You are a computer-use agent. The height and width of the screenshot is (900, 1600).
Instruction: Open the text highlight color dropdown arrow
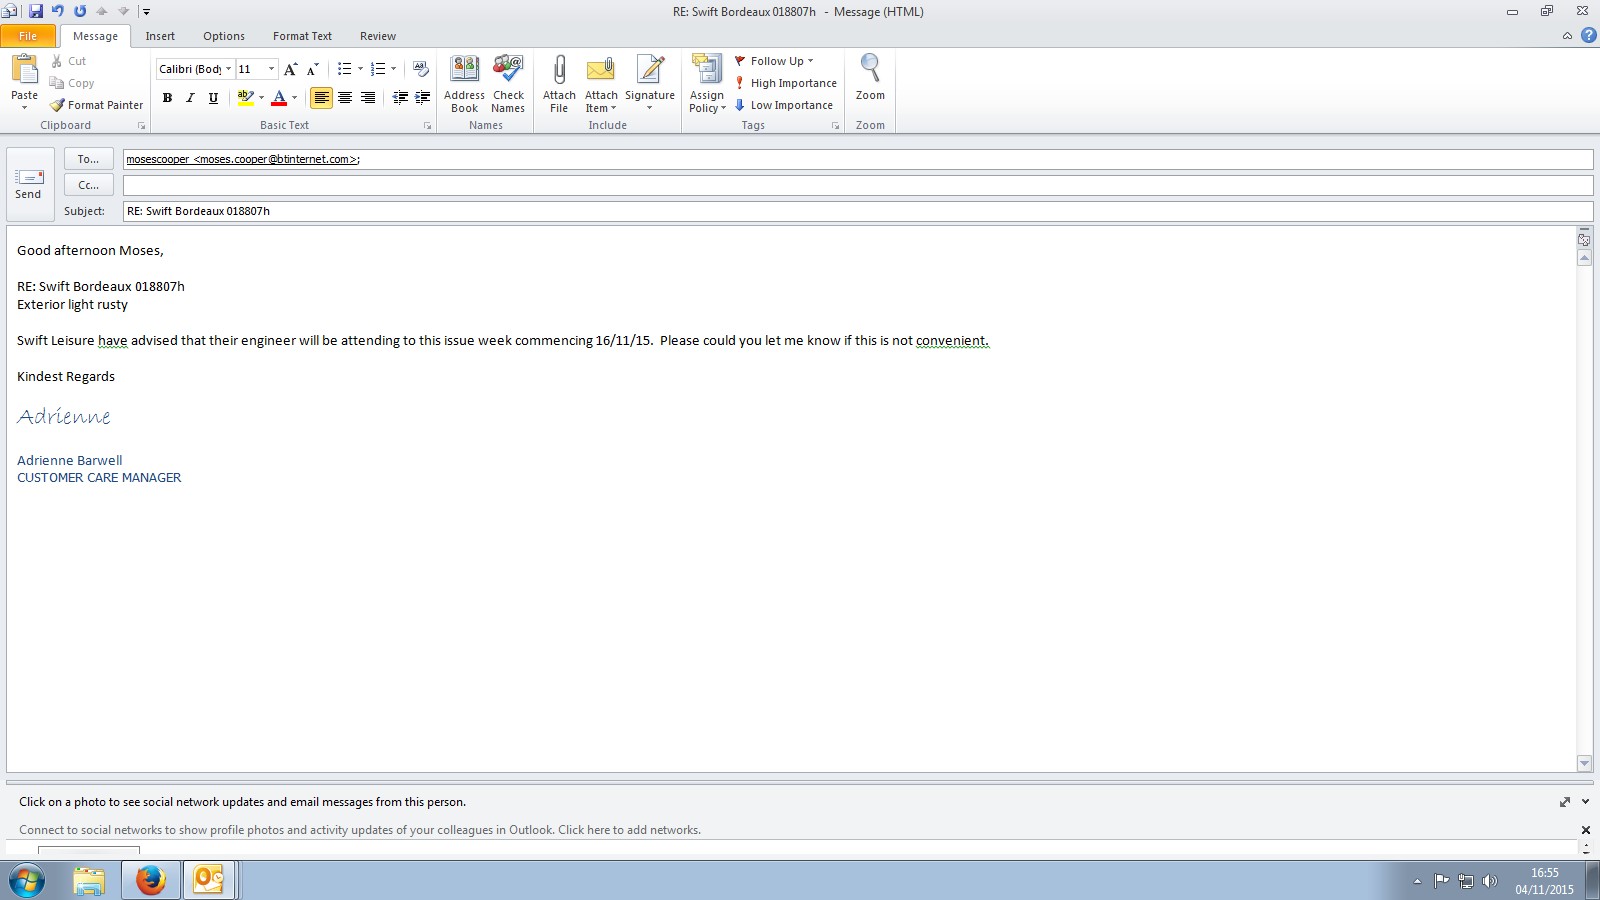tap(261, 97)
